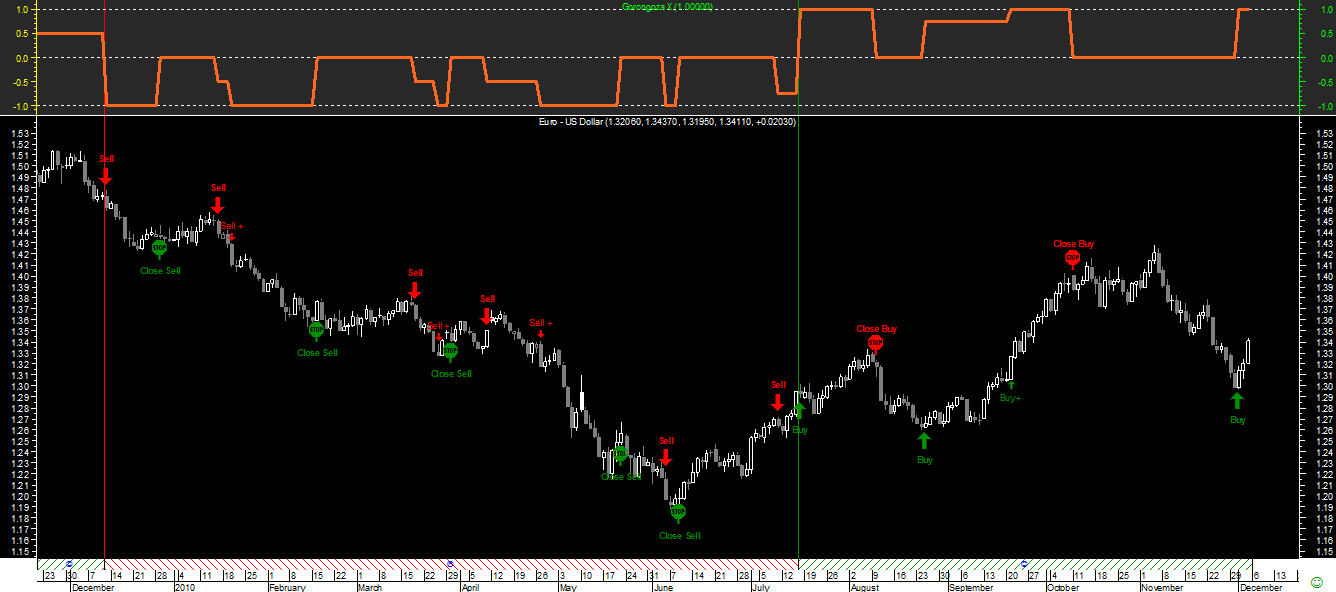Select the Euro - US Dollar chart title
The height and width of the screenshot is (592, 1336).
[667, 122]
